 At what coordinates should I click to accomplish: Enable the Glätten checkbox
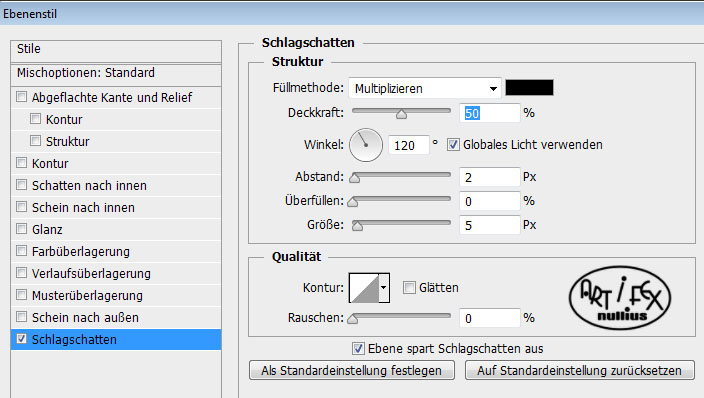tap(409, 287)
